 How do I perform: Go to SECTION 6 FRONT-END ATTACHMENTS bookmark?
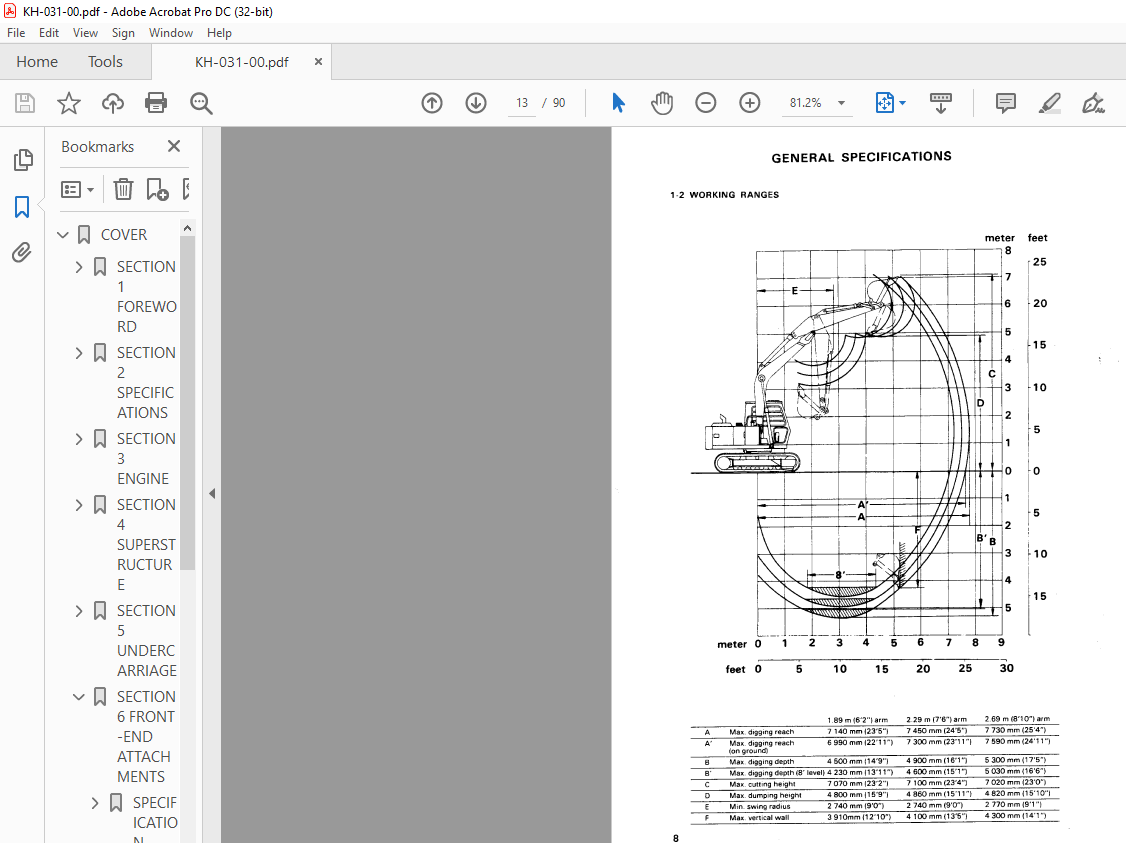pyautogui.click(x=146, y=737)
